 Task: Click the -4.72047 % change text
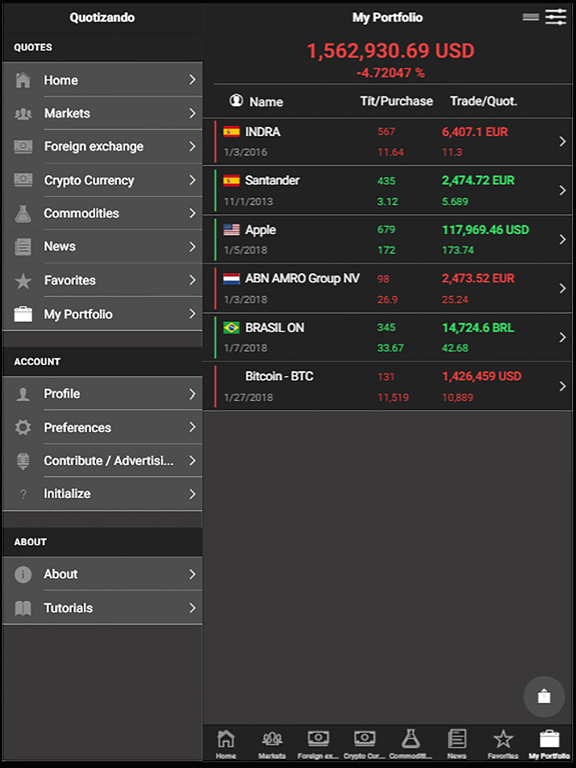coord(390,73)
